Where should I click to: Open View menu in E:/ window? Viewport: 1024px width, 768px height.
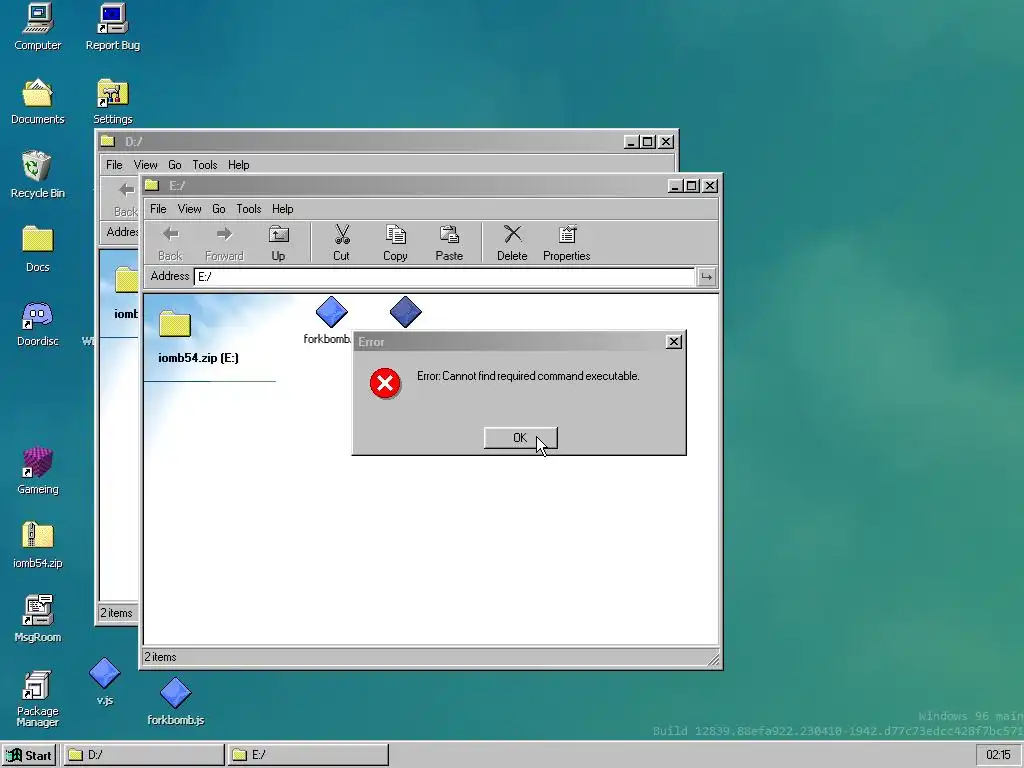tap(189, 209)
